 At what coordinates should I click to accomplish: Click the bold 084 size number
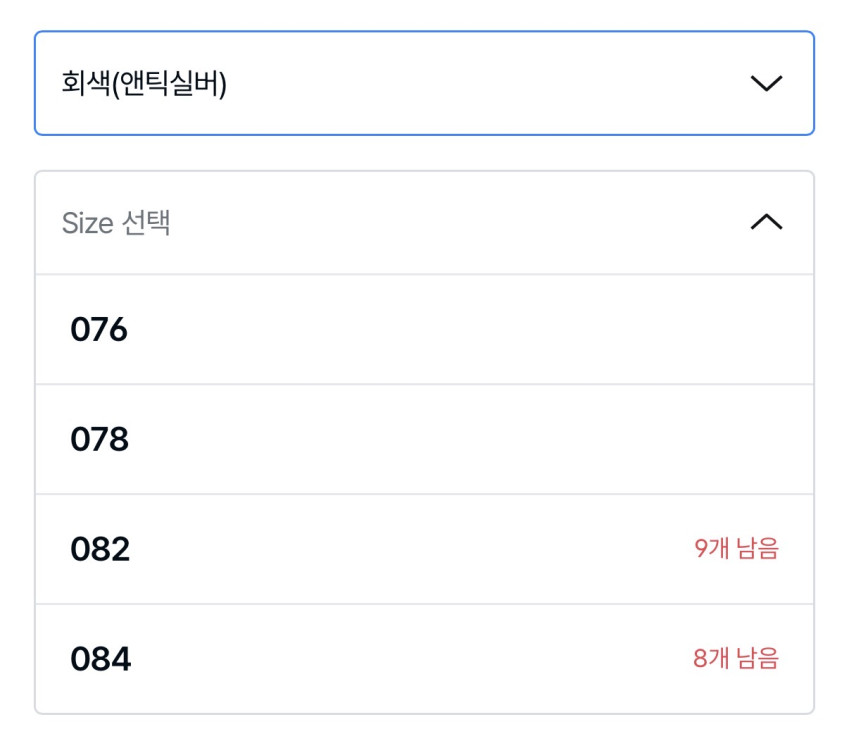click(x=100, y=660)
